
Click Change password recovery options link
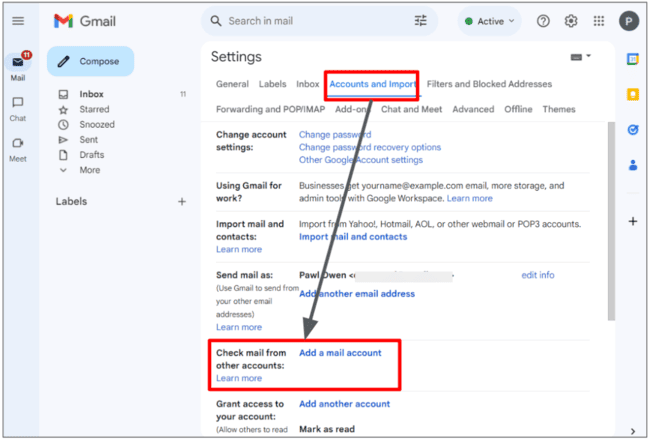pos(370,148)
